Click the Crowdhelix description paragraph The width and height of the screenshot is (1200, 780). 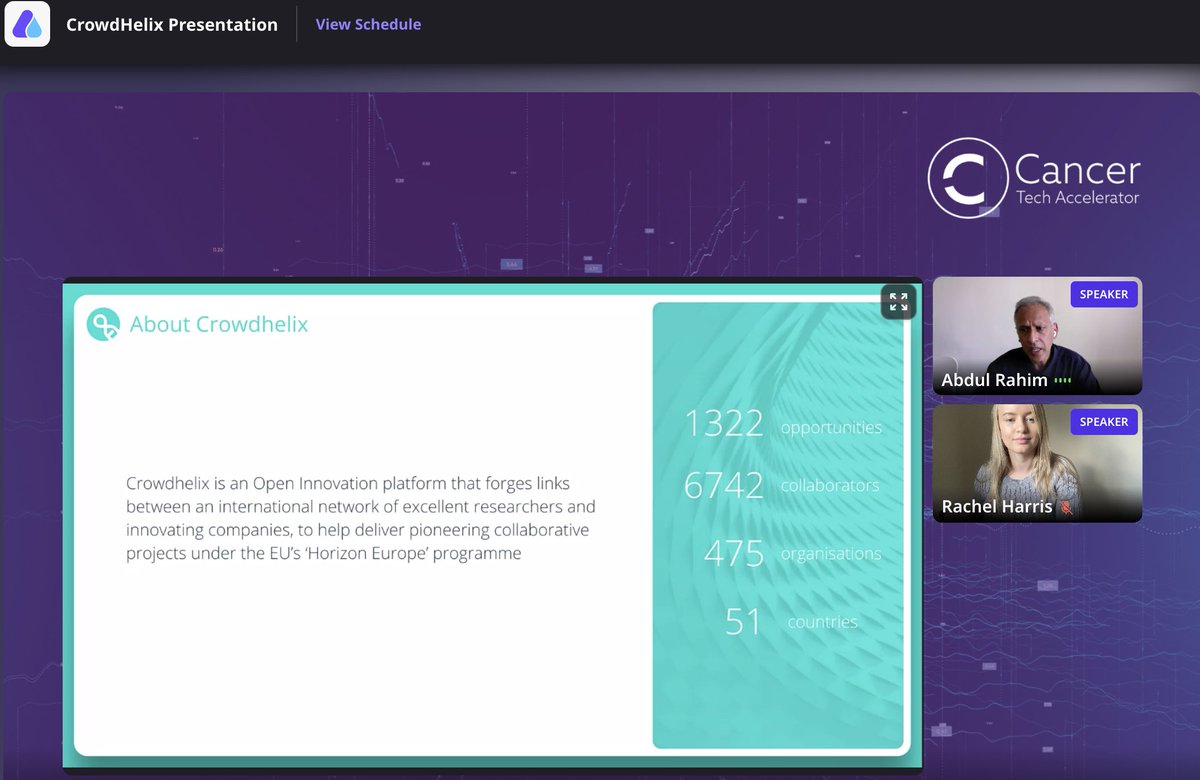point(361,518)
